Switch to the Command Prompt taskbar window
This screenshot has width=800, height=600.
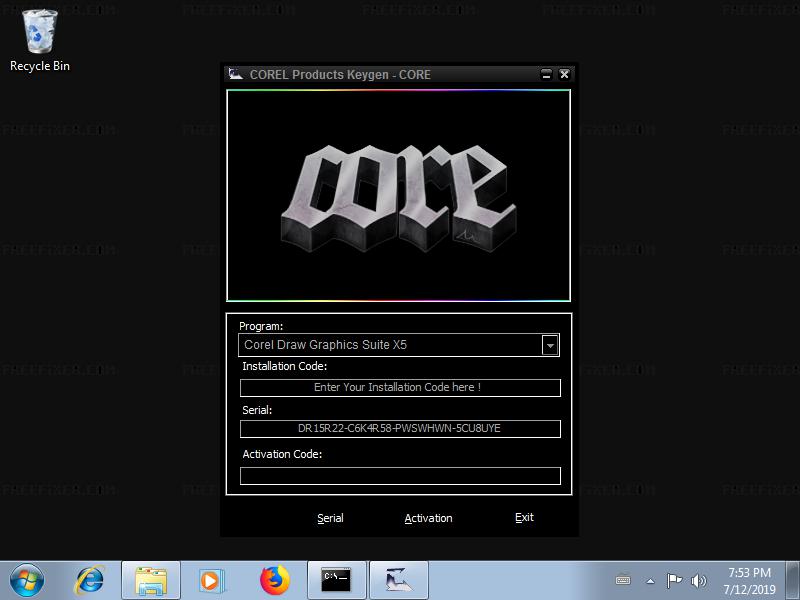(x=336, y=579)
